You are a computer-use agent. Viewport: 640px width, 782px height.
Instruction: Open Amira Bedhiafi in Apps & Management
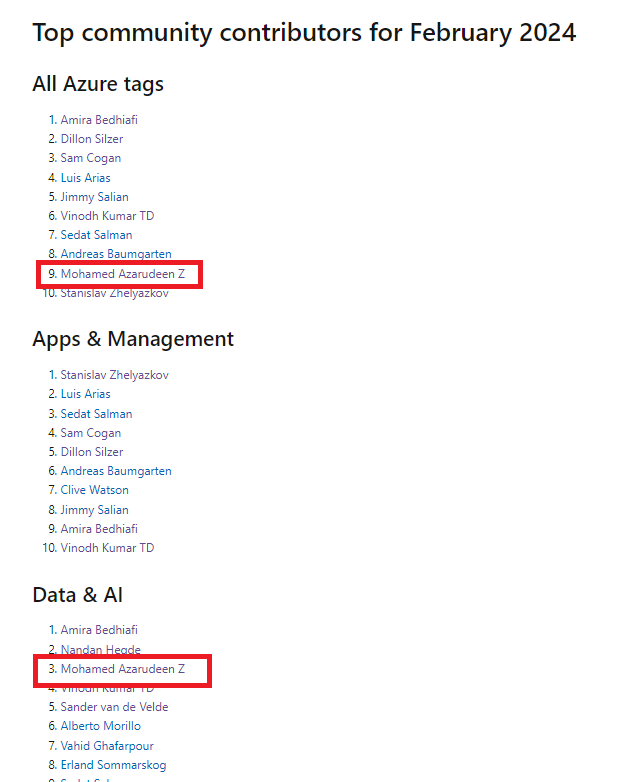click(x=99, y=529)
